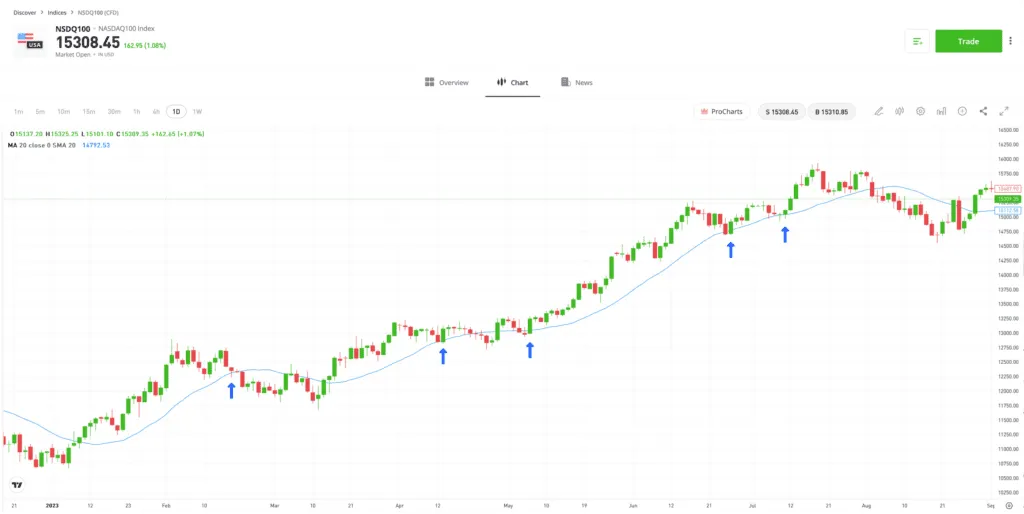Image resolution: width=1024 pixels, height=514 pixels.
Task: Click the add/compare plus circle icon
Action: [962, 112]
